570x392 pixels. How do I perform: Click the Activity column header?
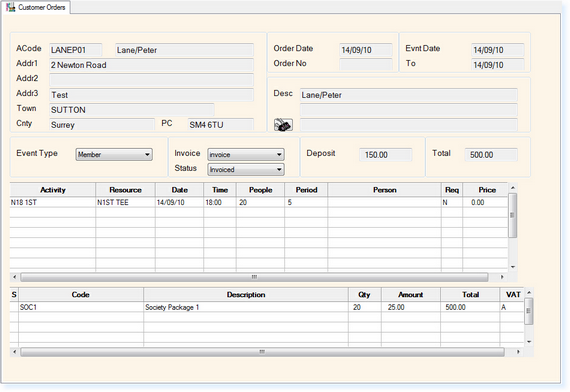53,190
